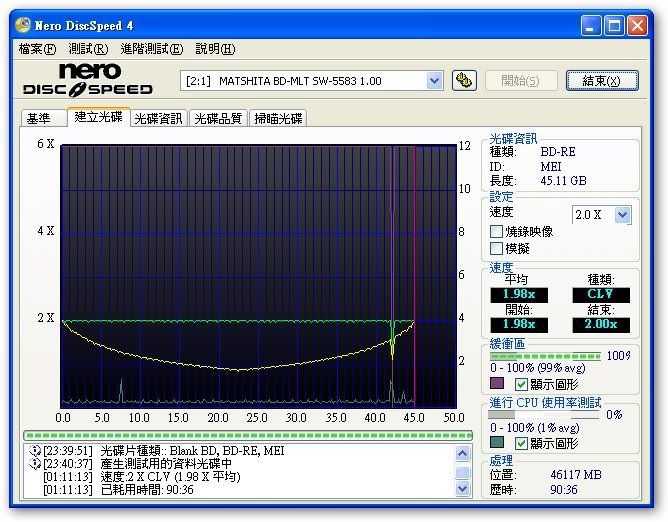Click the BD-RE disc type value
The height and width of the screenshot is (522, 668).
[x=558, y=152]
